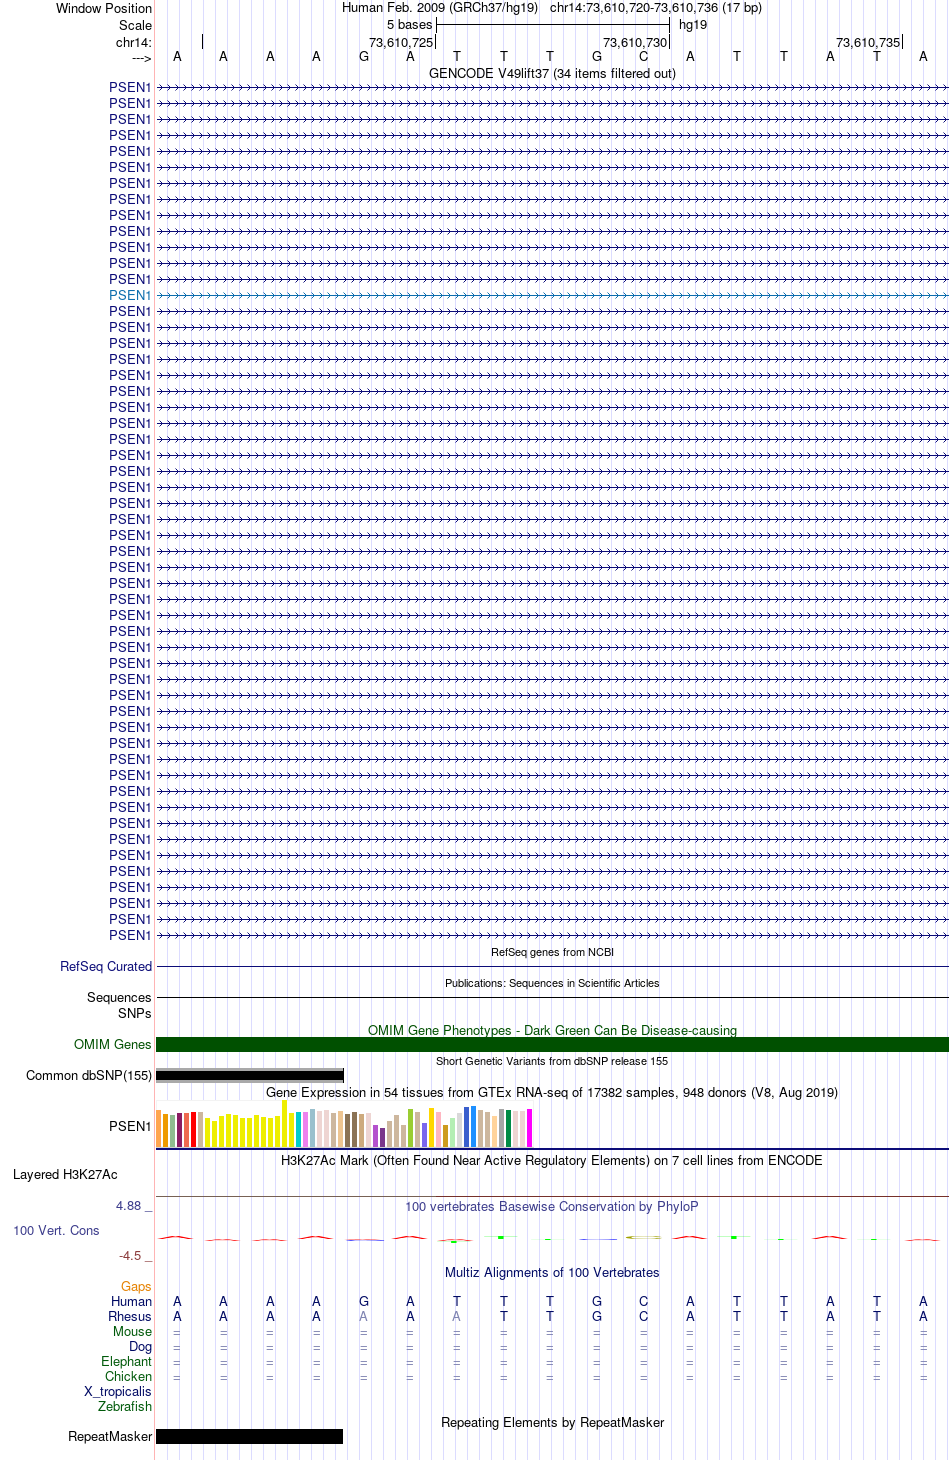Click the tallest yellow GTEx expression bar
950x1460 pixels.
tap(285, 1123)
